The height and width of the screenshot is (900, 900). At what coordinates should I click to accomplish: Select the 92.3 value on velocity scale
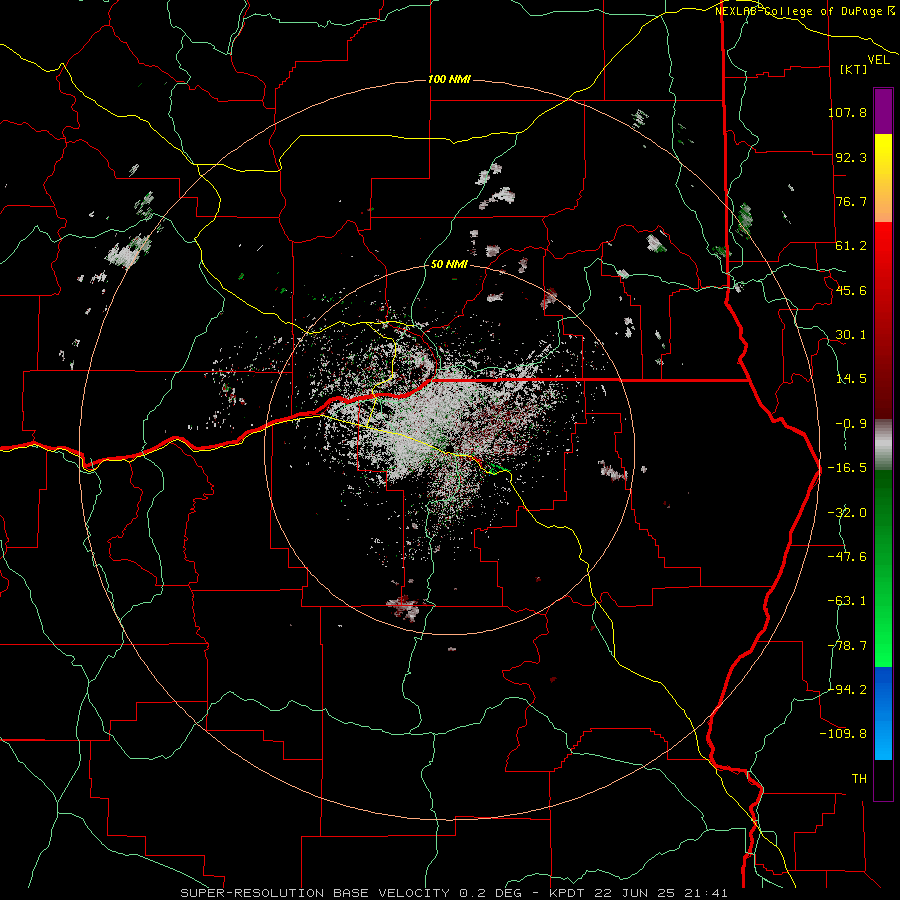point(851,157)
